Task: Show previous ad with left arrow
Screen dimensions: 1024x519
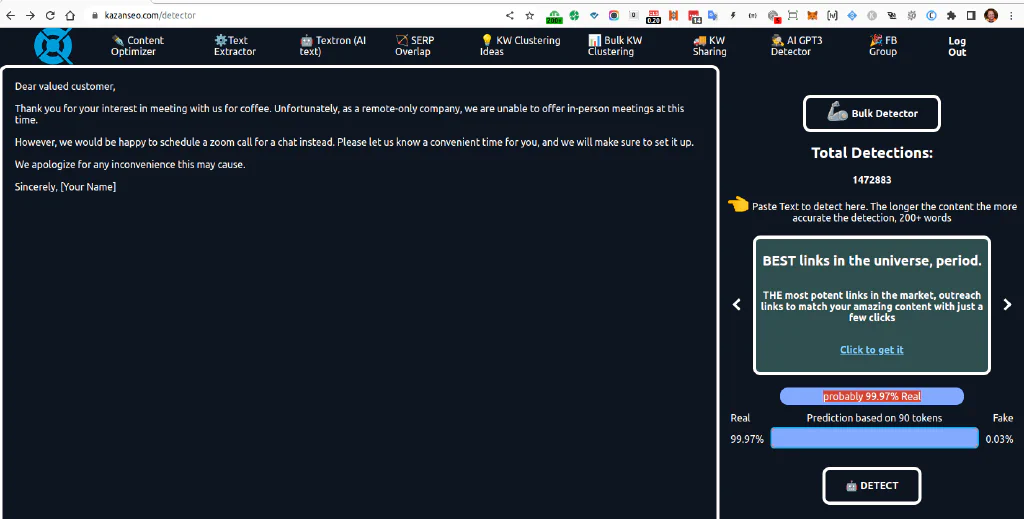Action: click(x=737, y=304)
